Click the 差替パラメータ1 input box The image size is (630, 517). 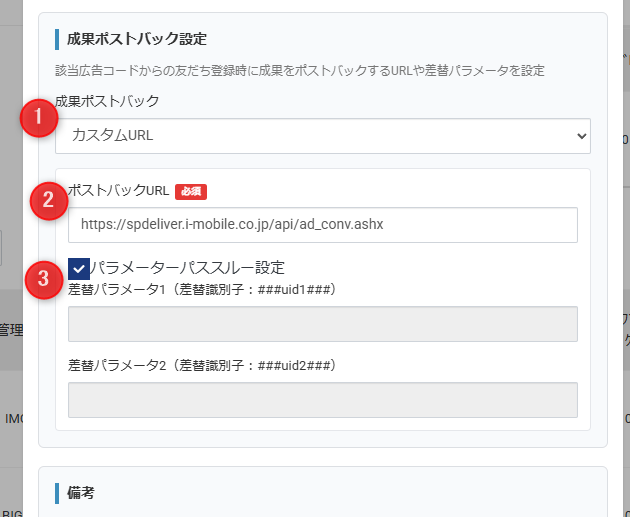pos(323,324)
